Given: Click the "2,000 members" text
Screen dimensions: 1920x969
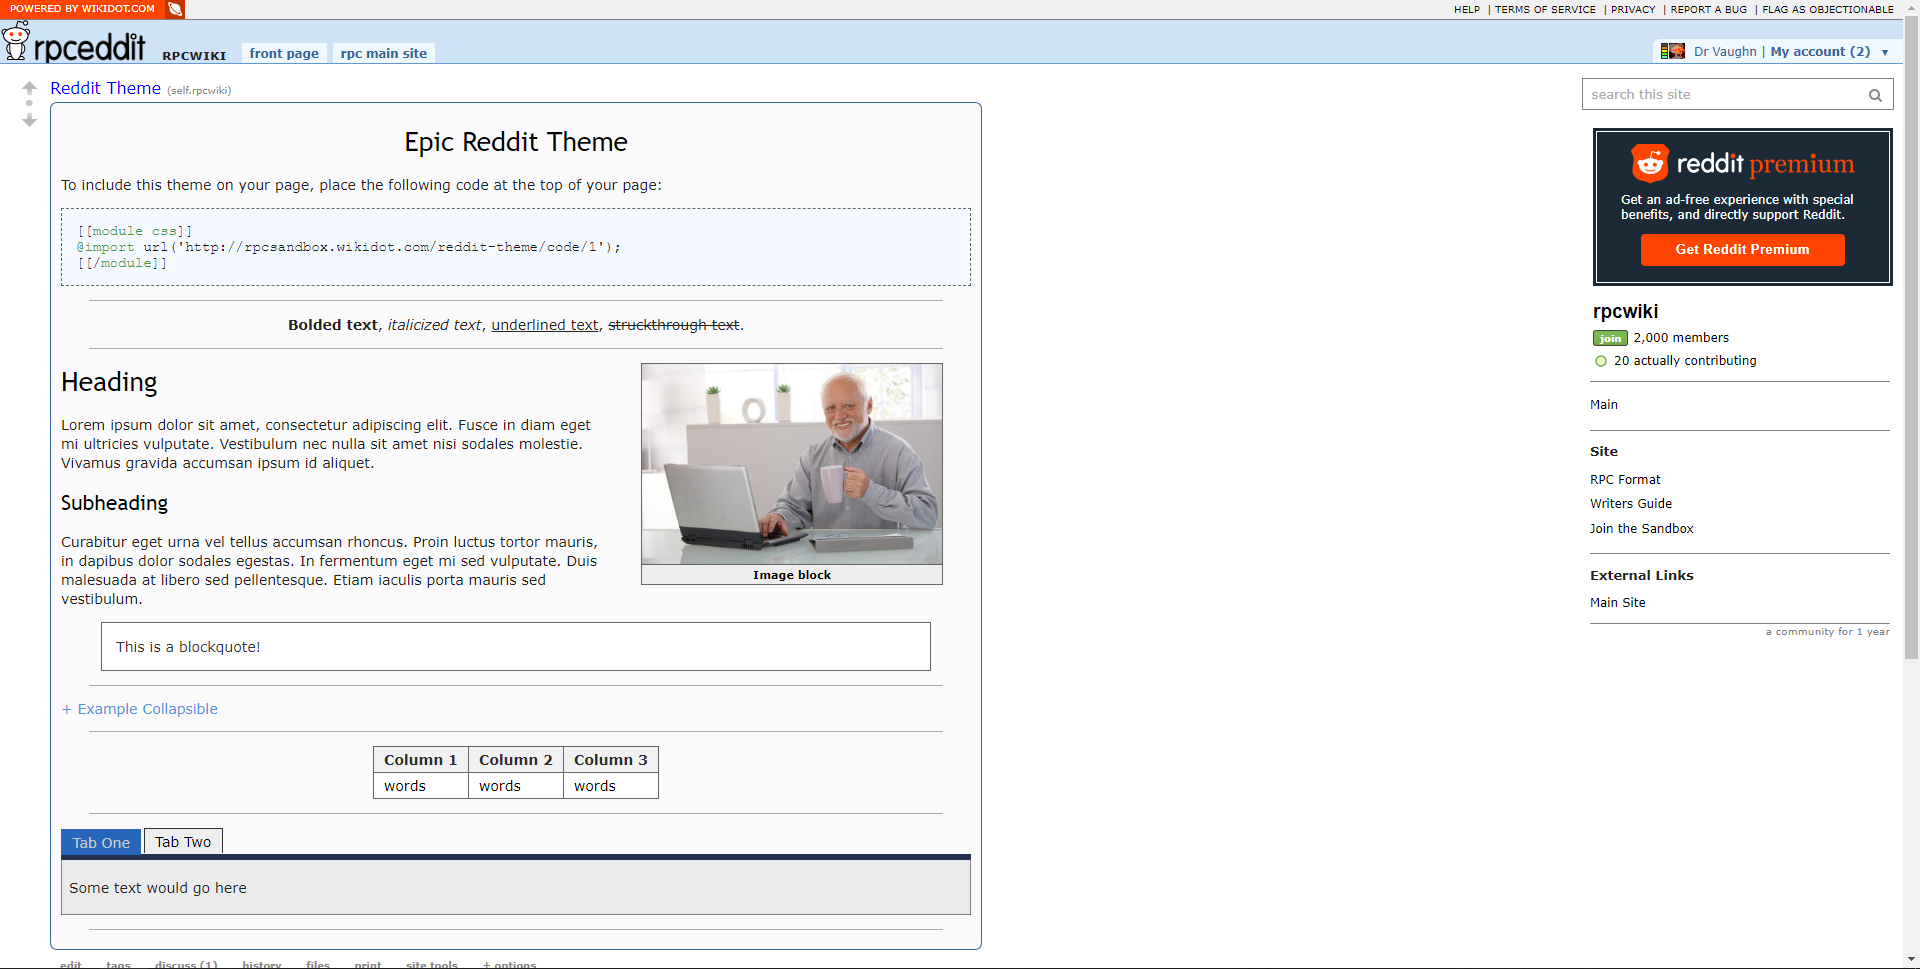Looking at the screenshot, I should [1681, 338].
